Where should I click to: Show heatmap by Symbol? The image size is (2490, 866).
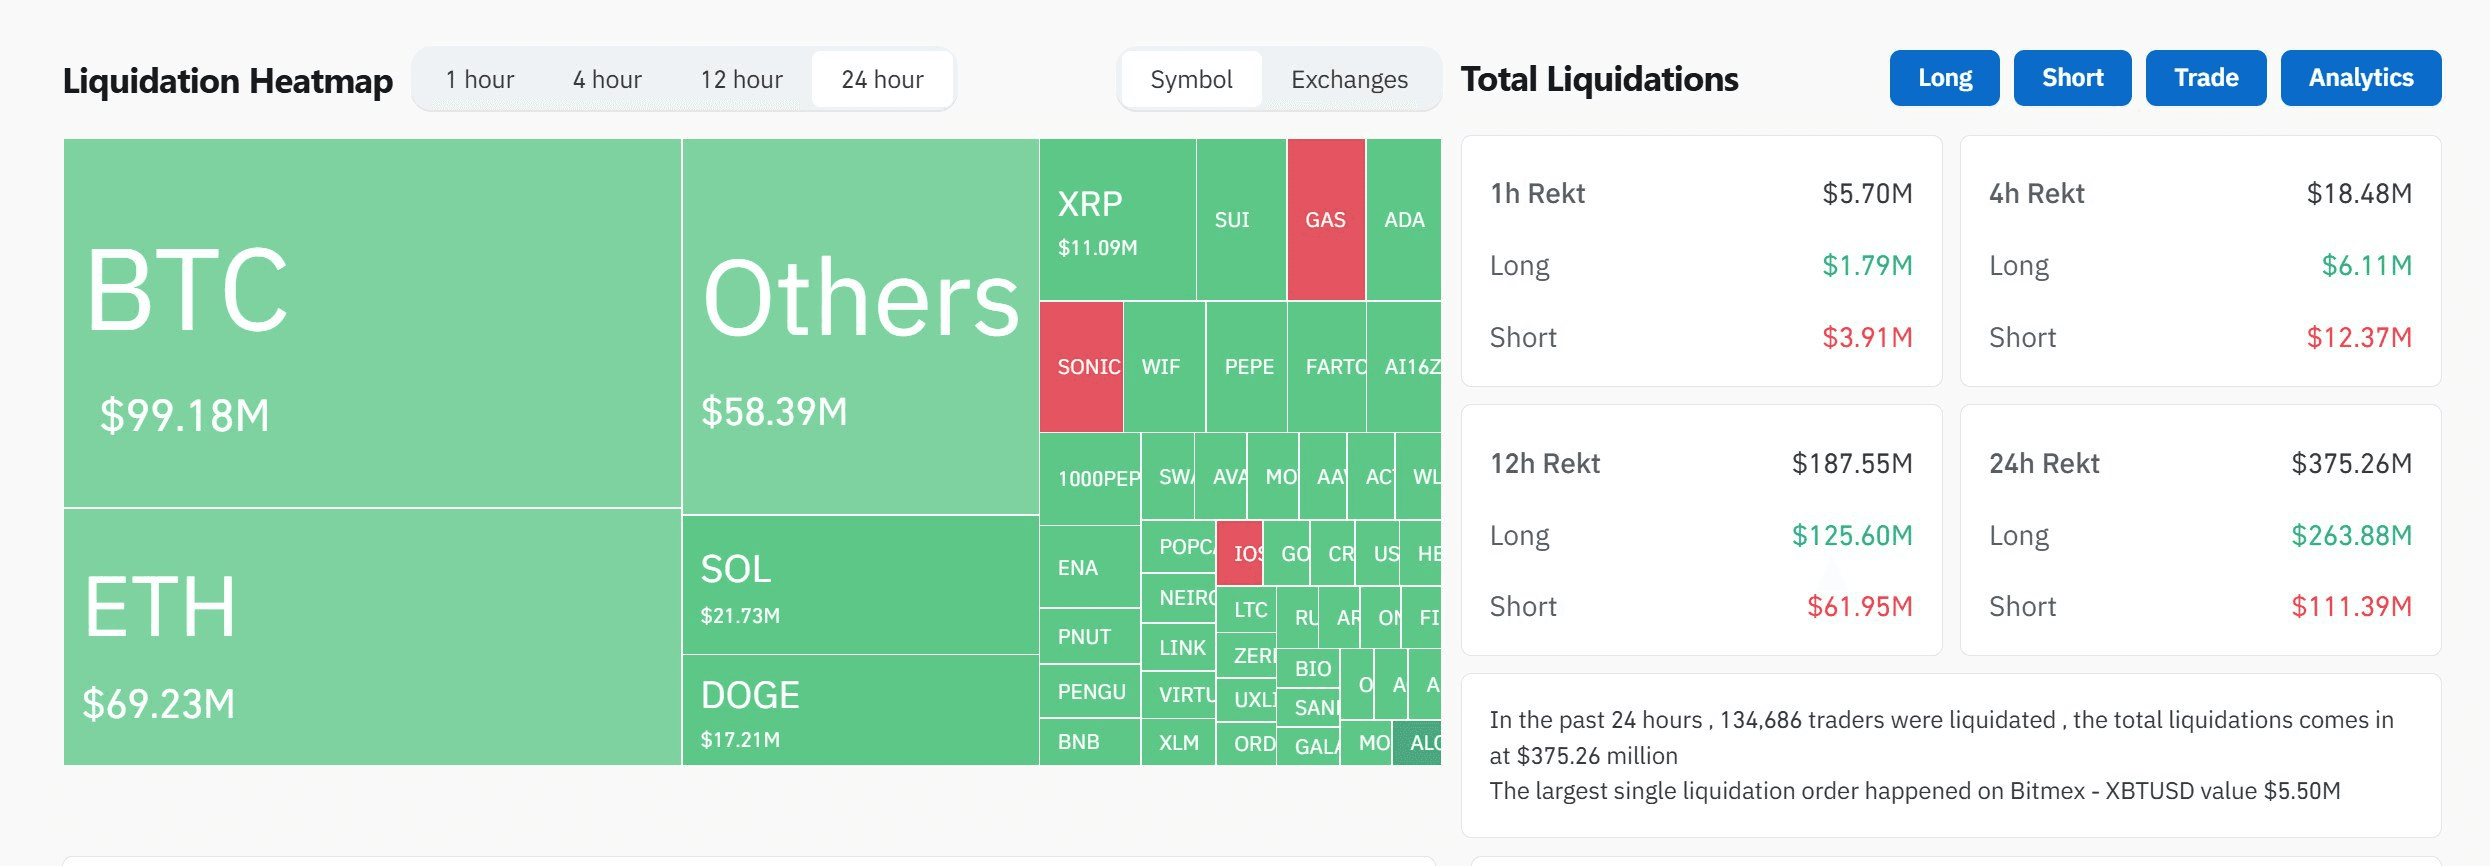click(x=1191, y=79)
